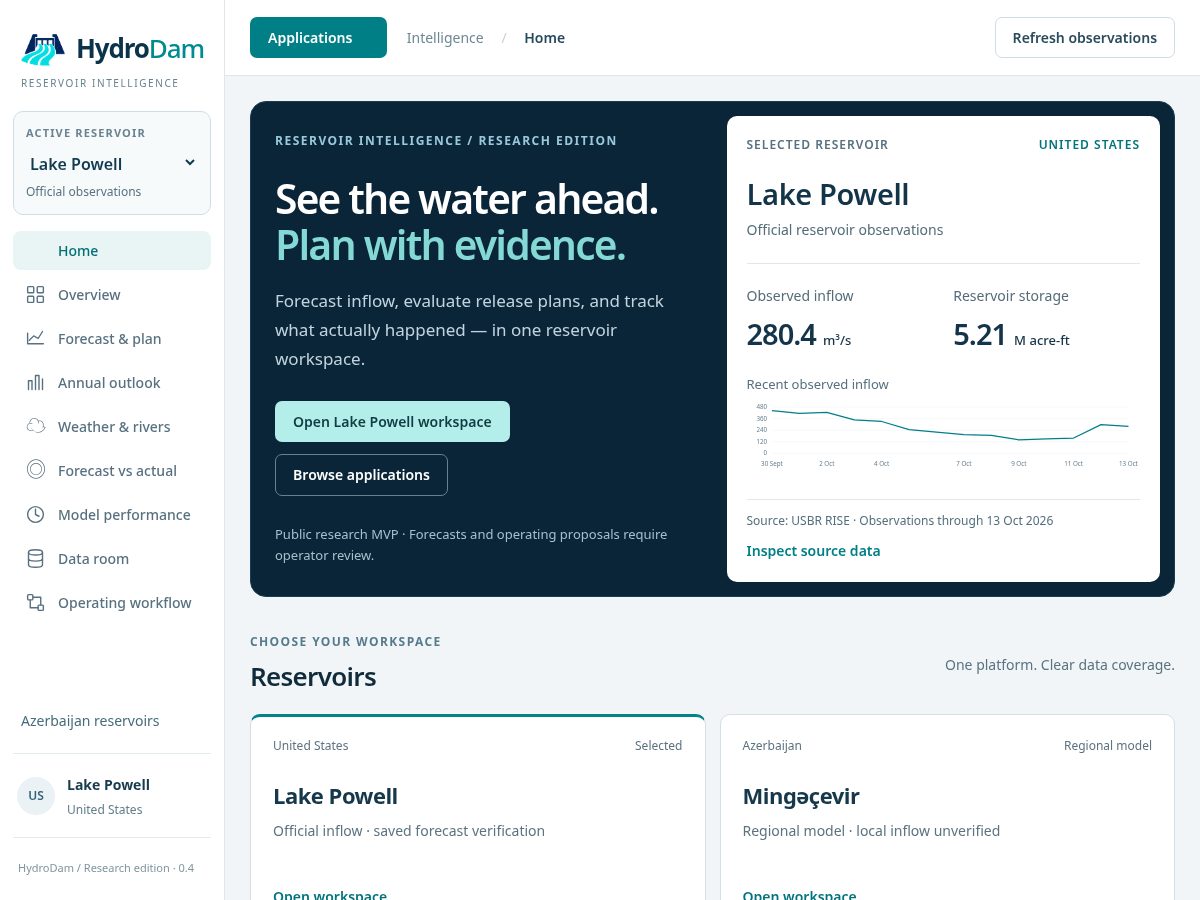Click the Weather & rivers cloud icon

(x=36, y=426)
